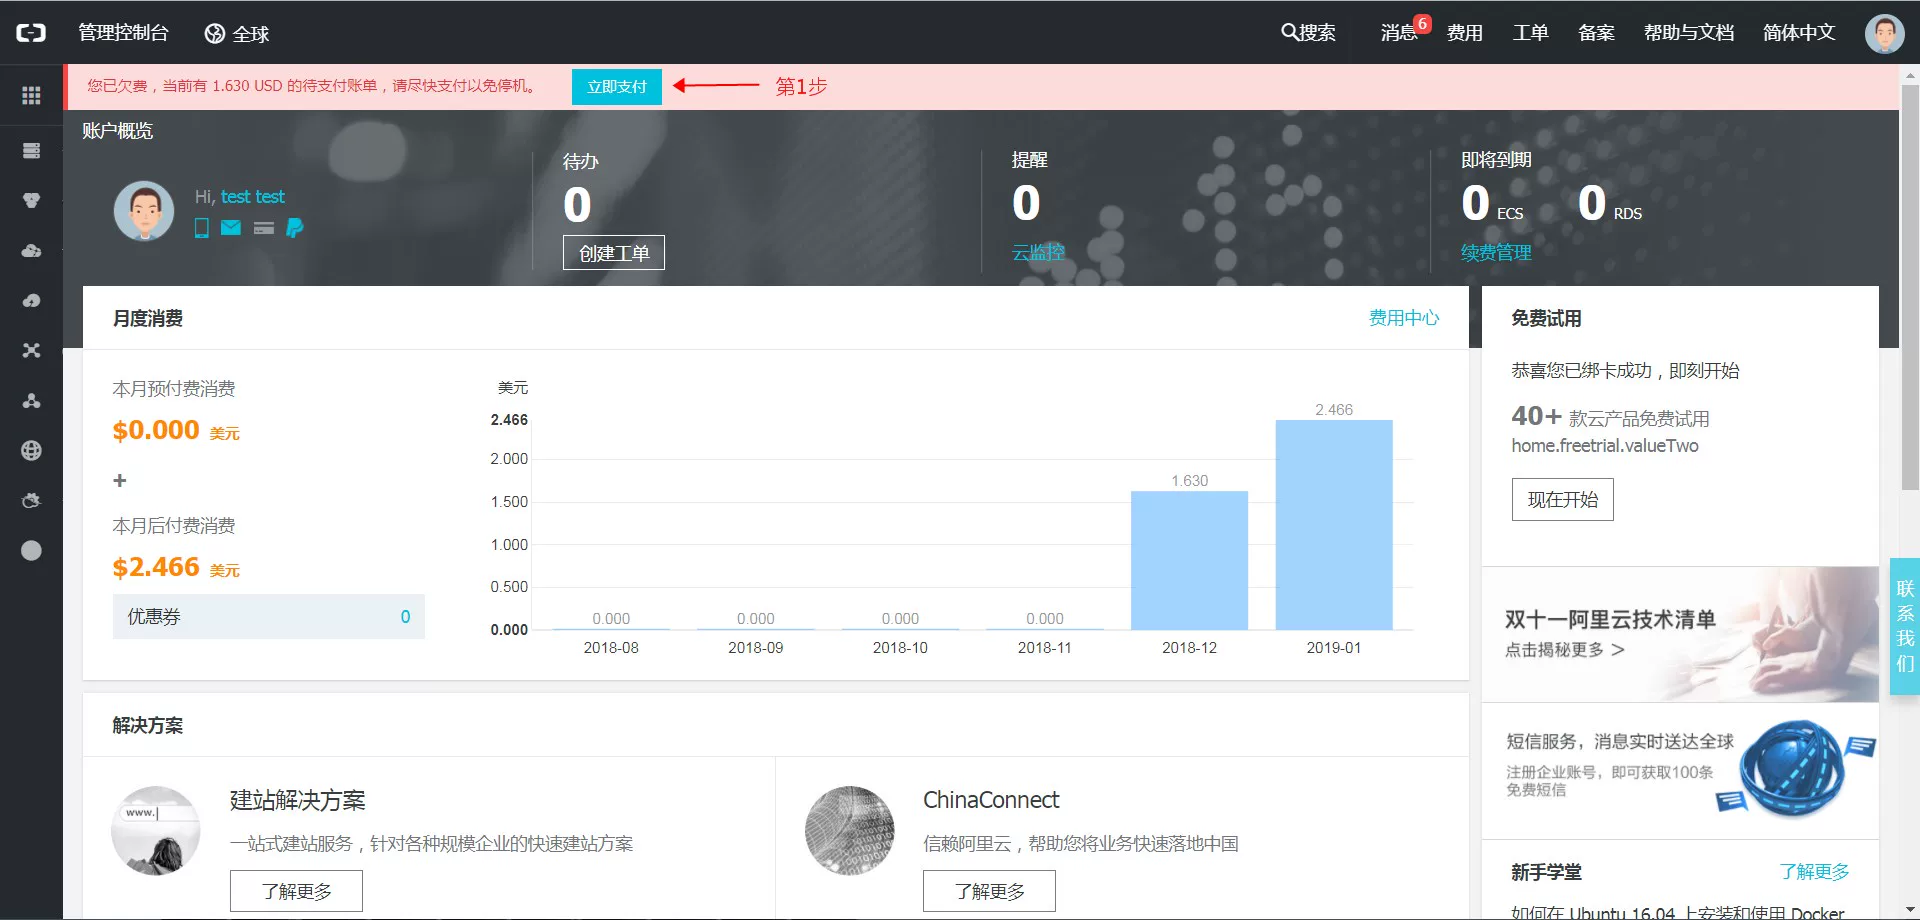
Task: Click the ChinaConnect thumbnail image
Action: [850, 831]
